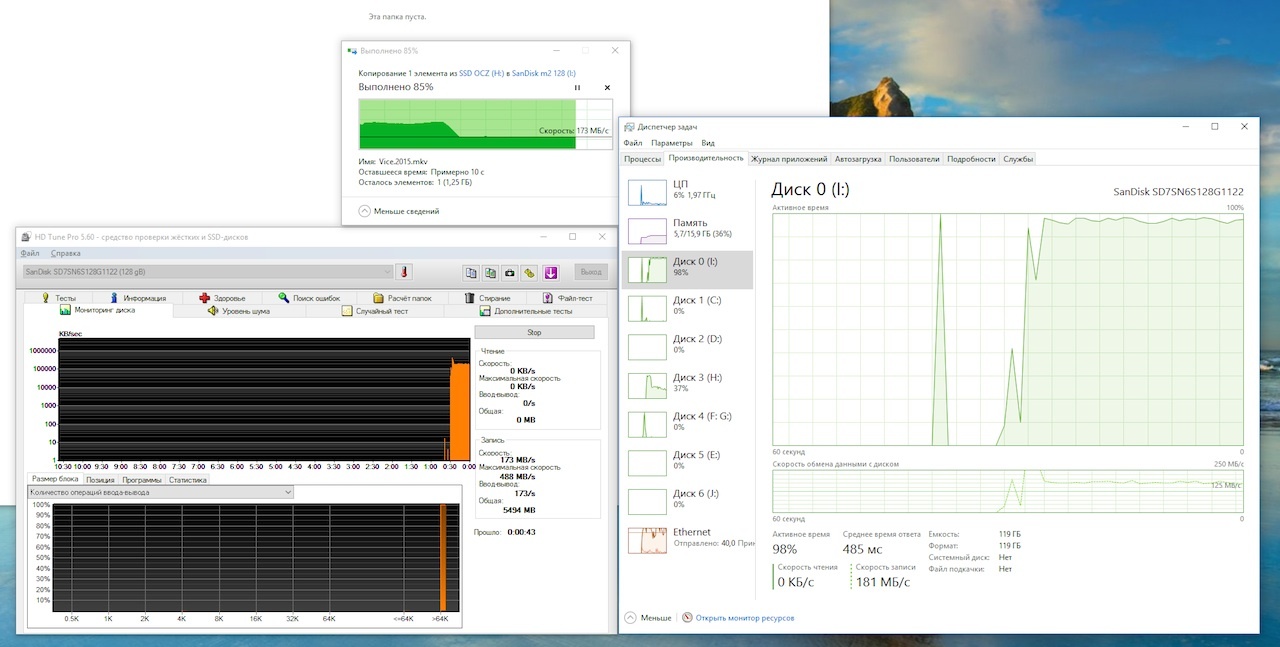Open the Тесты tab in HD Tune
The height and width of the screenshot is (647, 1280).
pyautogui.click(x=58, y=298)
